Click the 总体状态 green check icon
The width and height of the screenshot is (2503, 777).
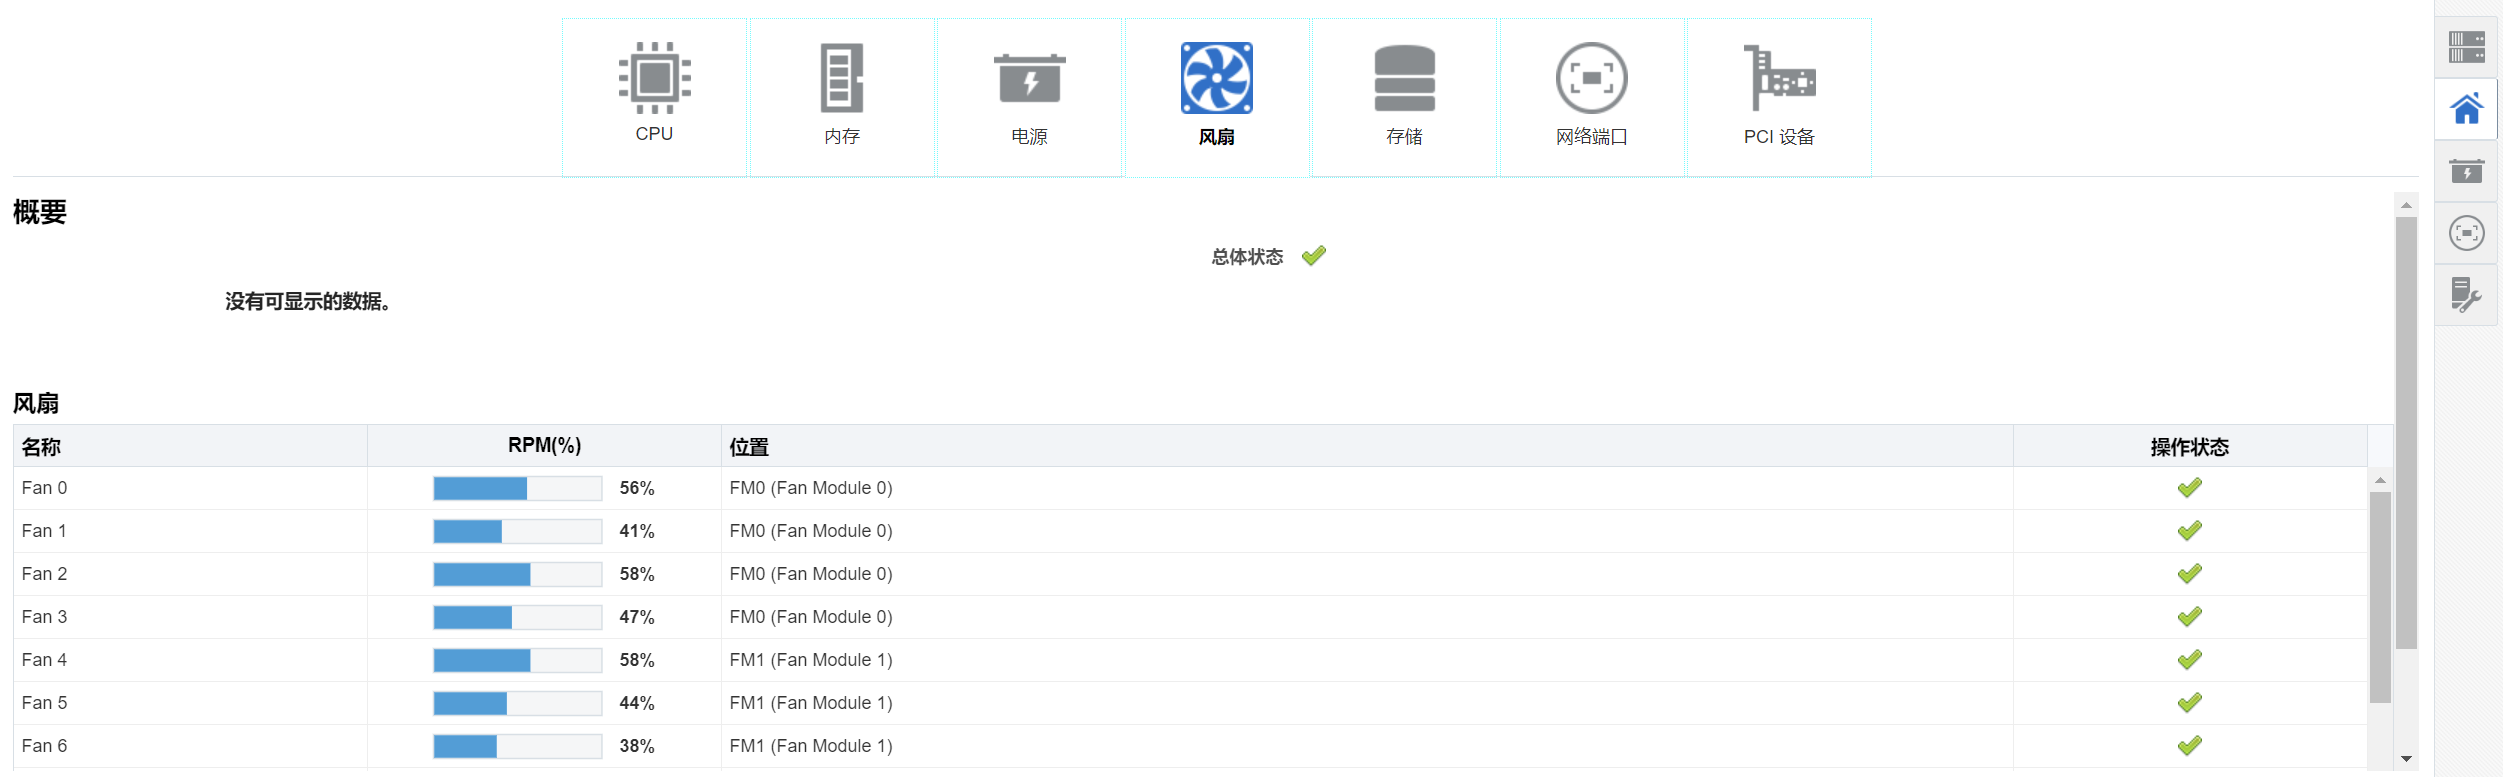1314,256
